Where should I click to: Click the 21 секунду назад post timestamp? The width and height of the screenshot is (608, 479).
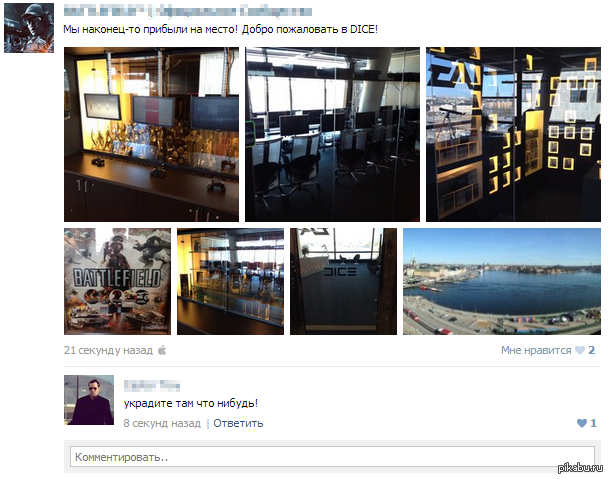(109, 350)
